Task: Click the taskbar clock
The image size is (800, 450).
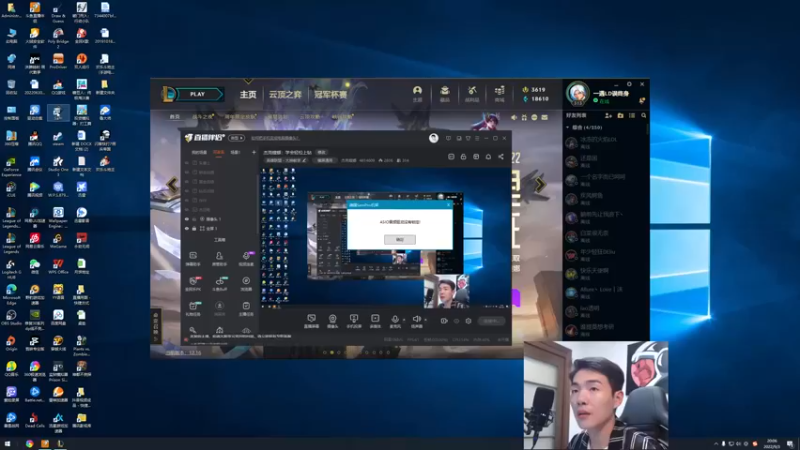Action: point(771,444)
